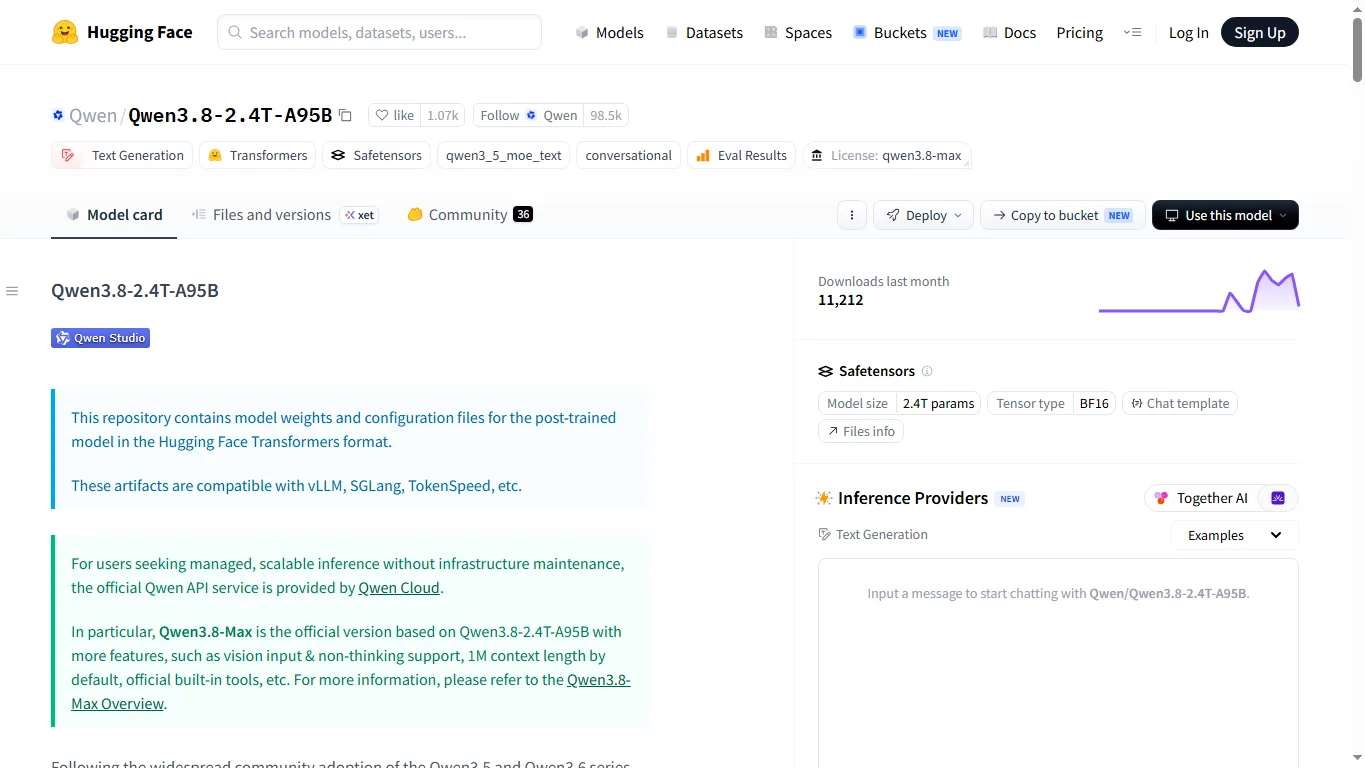Open the Chat template viewer
Viewport: 1365px width, 768px height.
point(1180,403)
